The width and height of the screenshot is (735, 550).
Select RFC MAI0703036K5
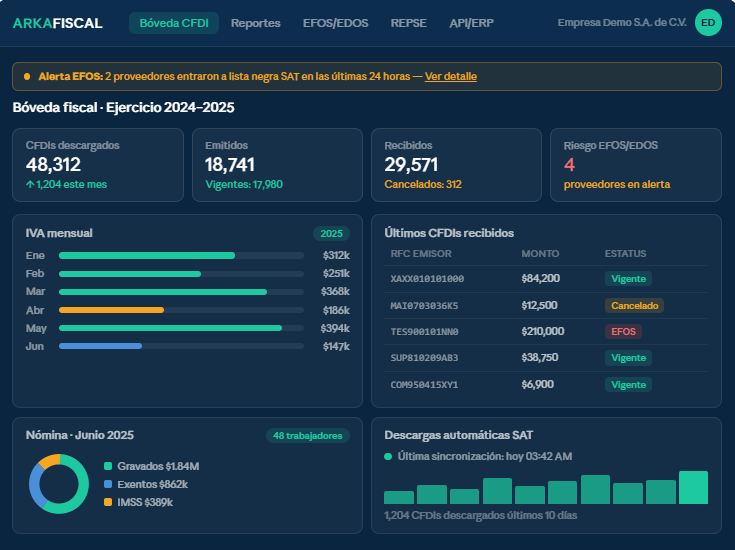pyautogui.click(x=424, y=306)
